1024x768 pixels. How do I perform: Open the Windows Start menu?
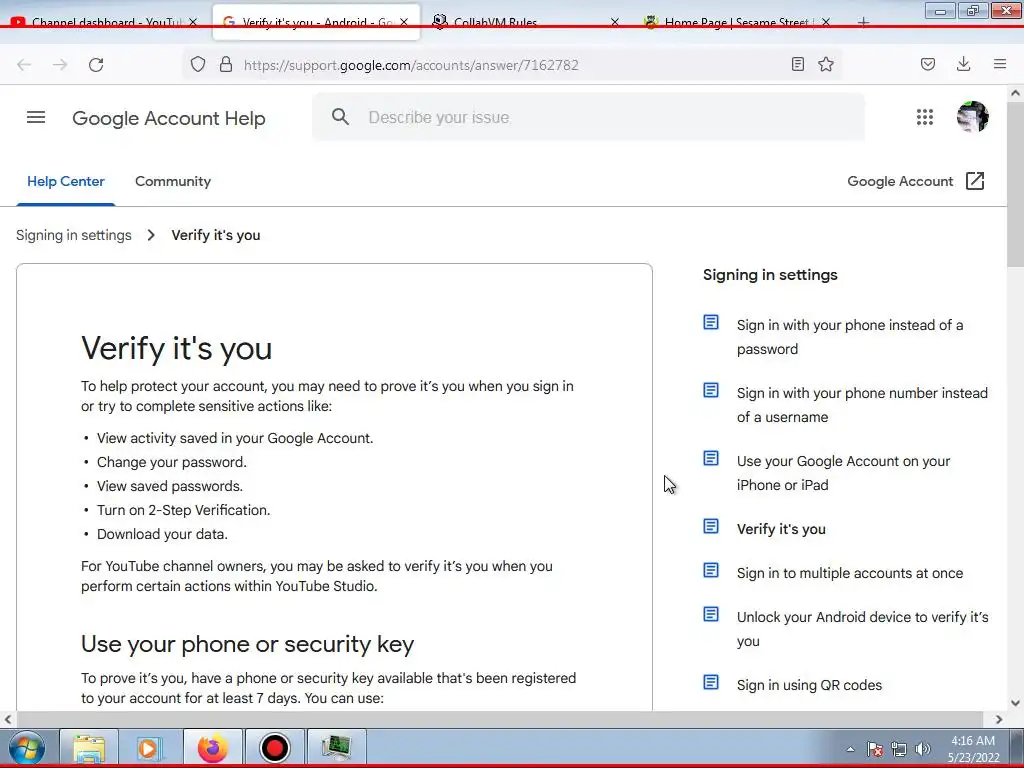(26, 748)
